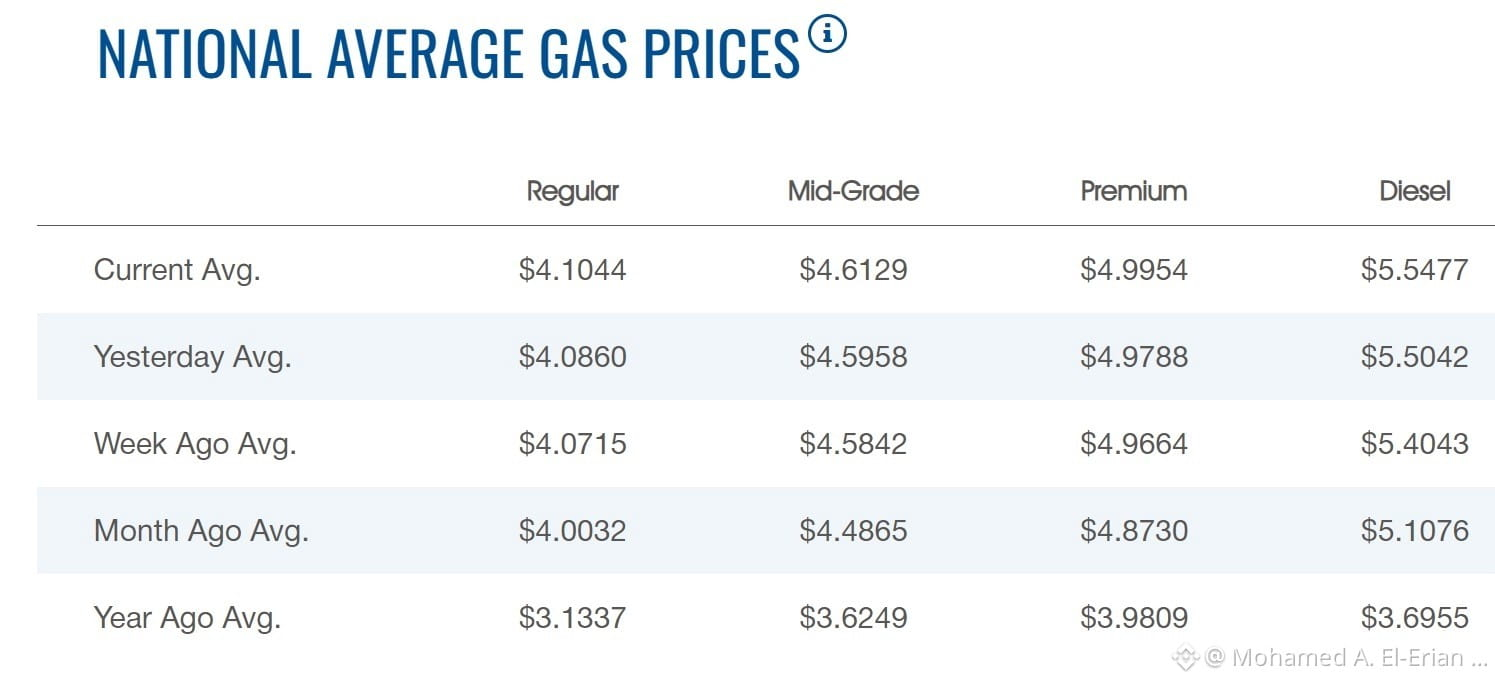This screenshot has width=1495, height=682.
Task: Select current premium price $4.9954
Action: (x=1134, y=270)
